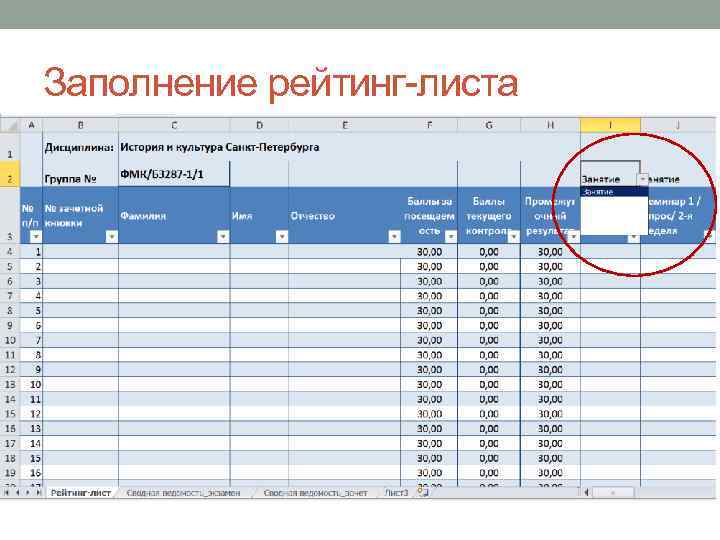This screenshot has height=540, width=720.
Task: Click 30,00 in column F of row 18
Action: pyautogui.click(x=429, y=458)
